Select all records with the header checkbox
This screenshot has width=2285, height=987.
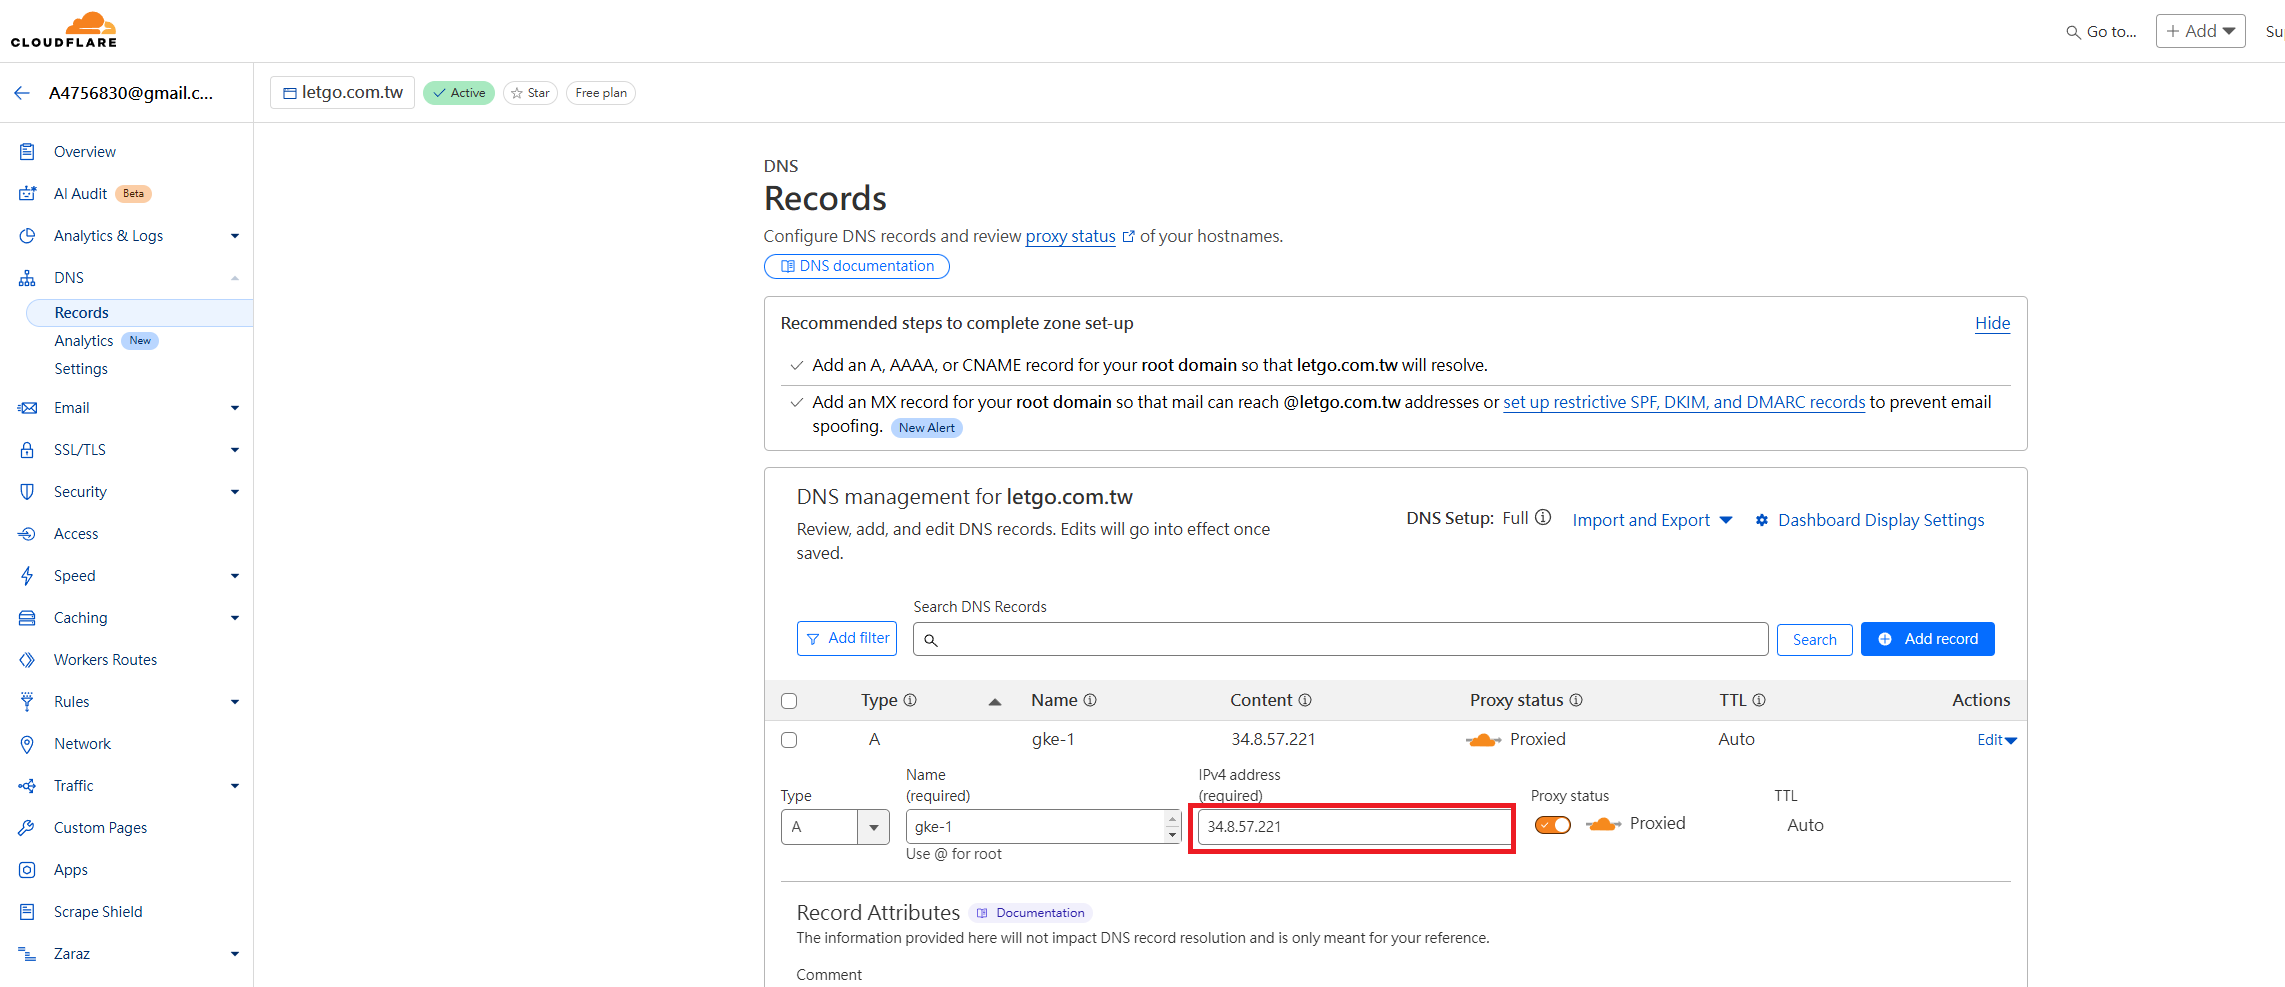tap(789, 700)
